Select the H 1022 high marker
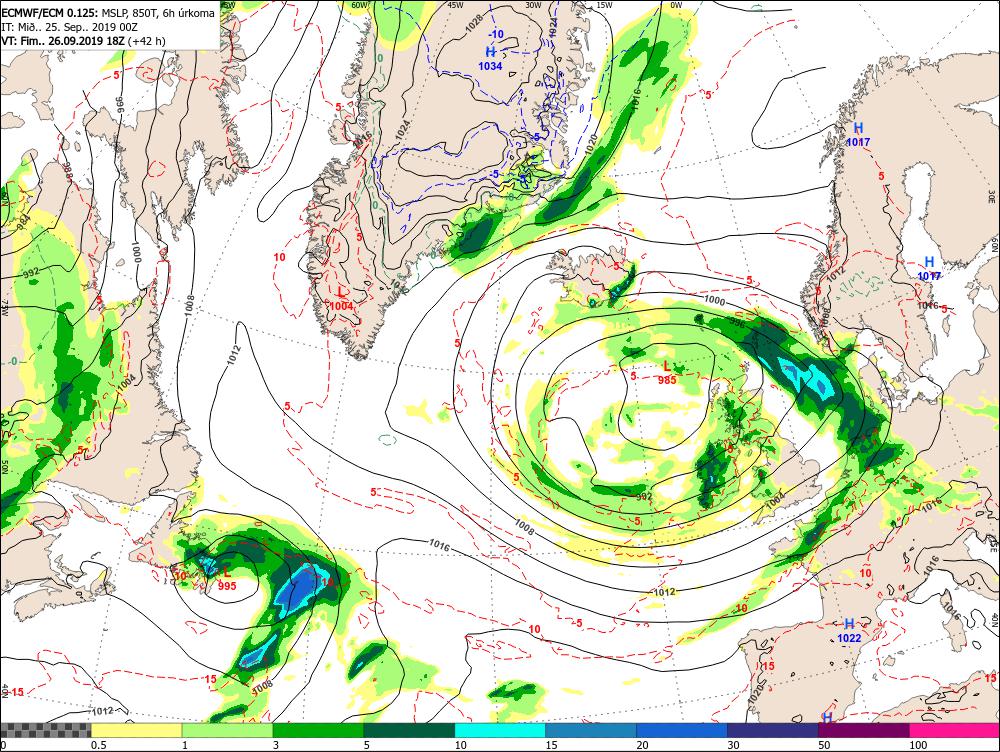 click(849, 631)
